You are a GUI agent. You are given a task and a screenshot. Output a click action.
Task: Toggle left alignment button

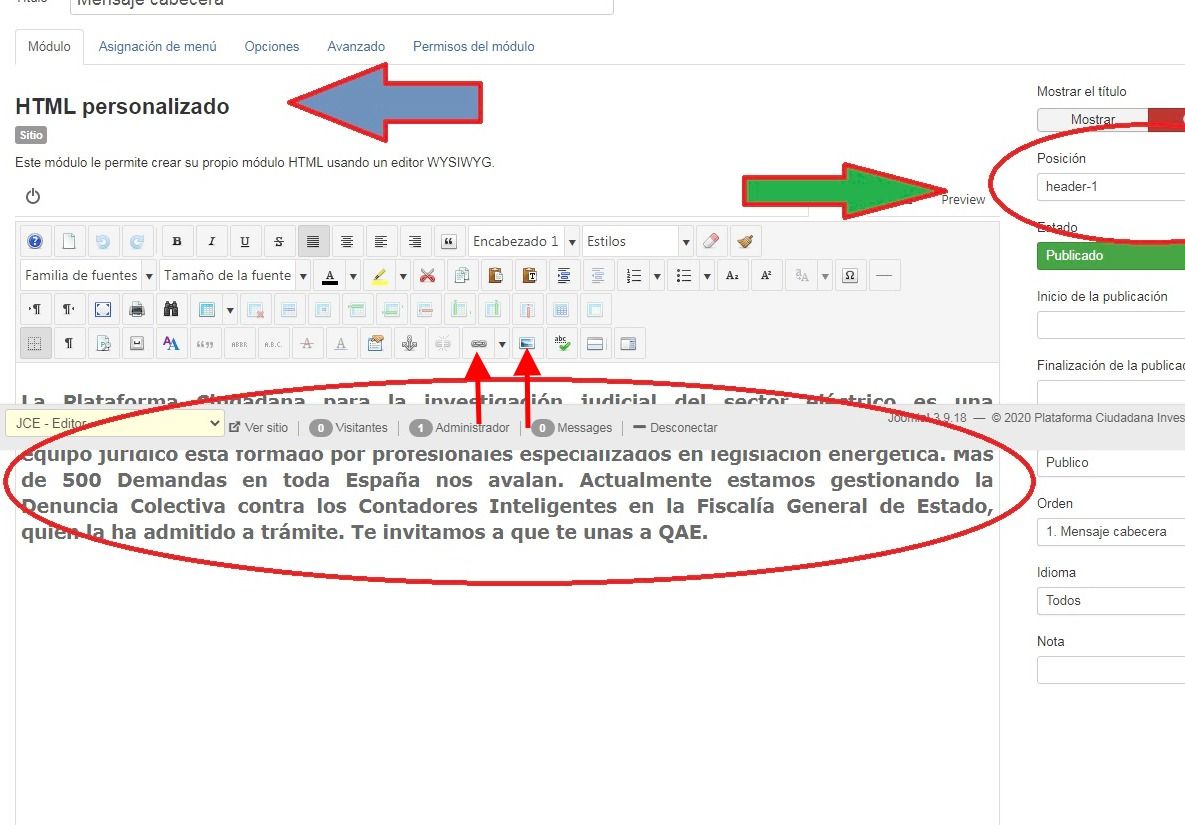click(x=381, y=242)
